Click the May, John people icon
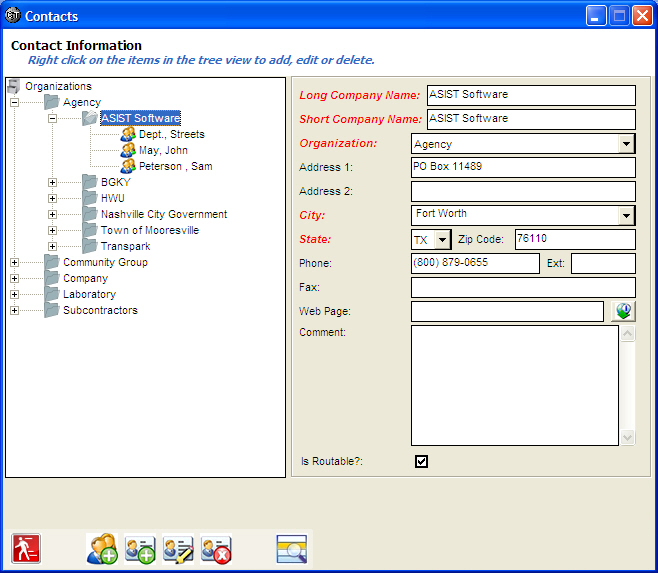This screenshot has width=658, height=573. (x=128, y=150)
